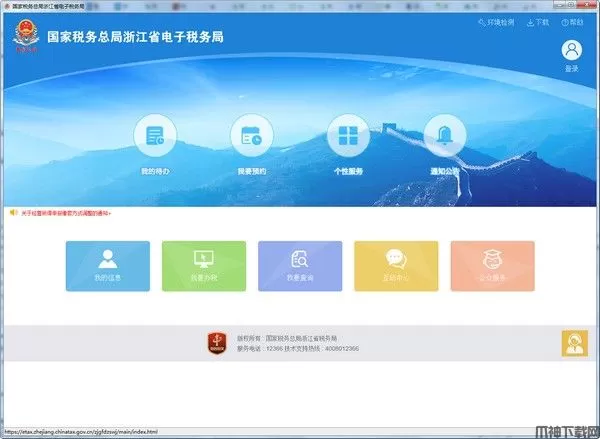
Task: Click the 个性服务 text label
Action: tap(348, 171)
